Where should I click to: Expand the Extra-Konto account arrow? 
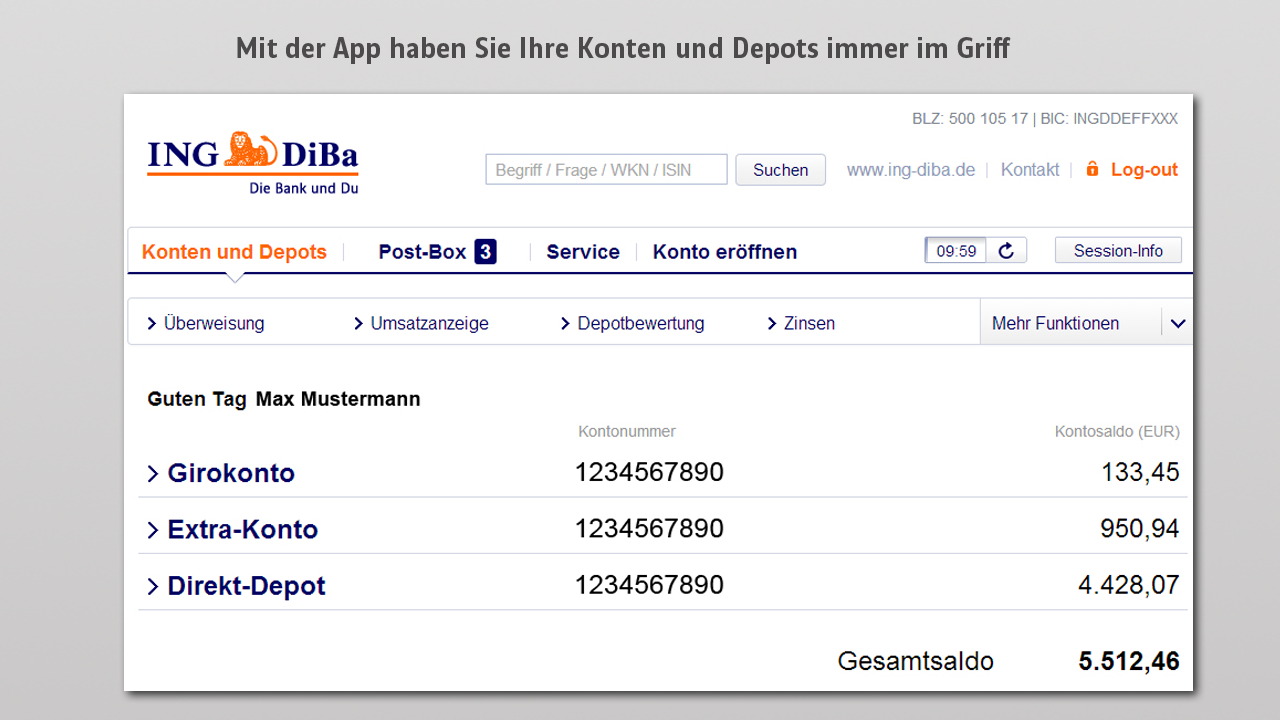coord(153,530)
